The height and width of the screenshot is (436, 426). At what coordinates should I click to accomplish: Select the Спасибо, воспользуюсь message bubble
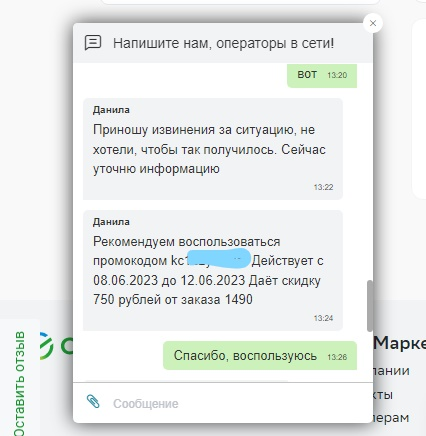click(x=260, y=355)
